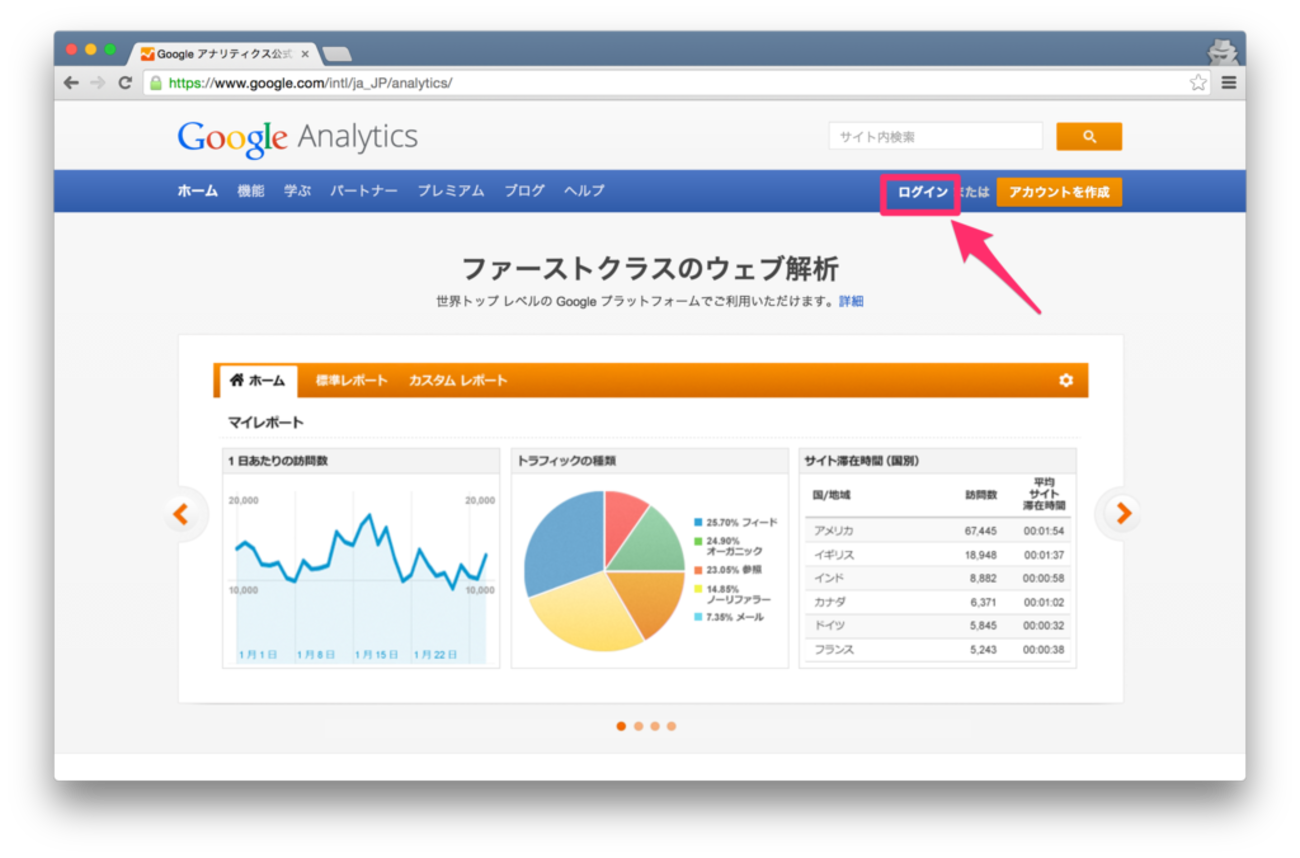The height and width of the screenshot is (858, 1300).
Task: Reload the page with the refresh icon
Action: pyautogui.click(x=125, y=83)
